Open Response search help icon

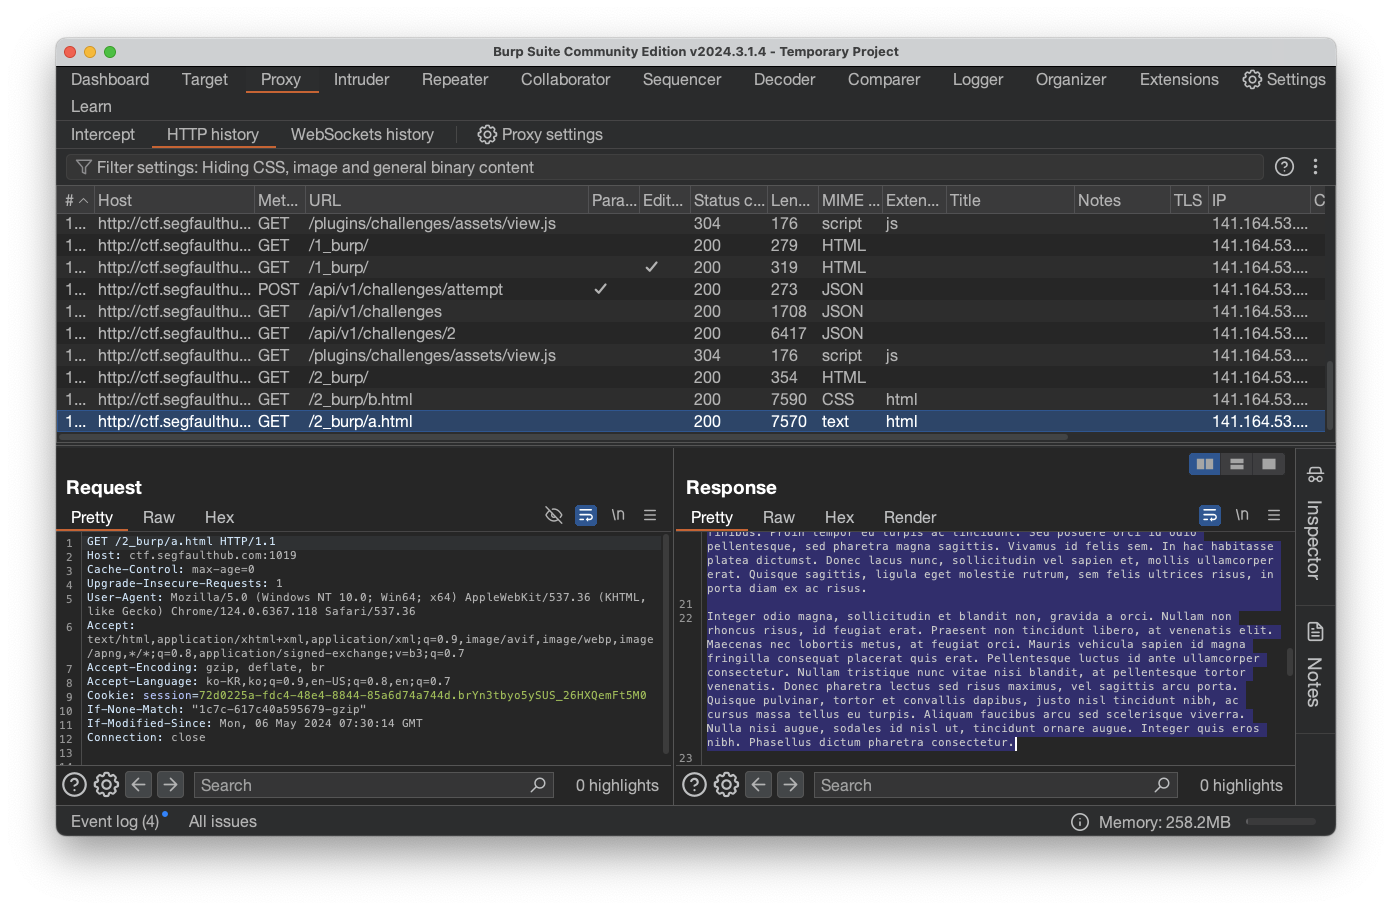pos(694,785)
